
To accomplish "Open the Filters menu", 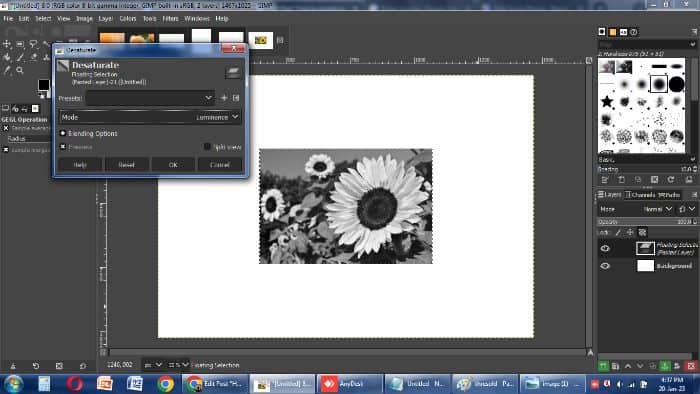I will pyautogui.click(x=170, y=19).
